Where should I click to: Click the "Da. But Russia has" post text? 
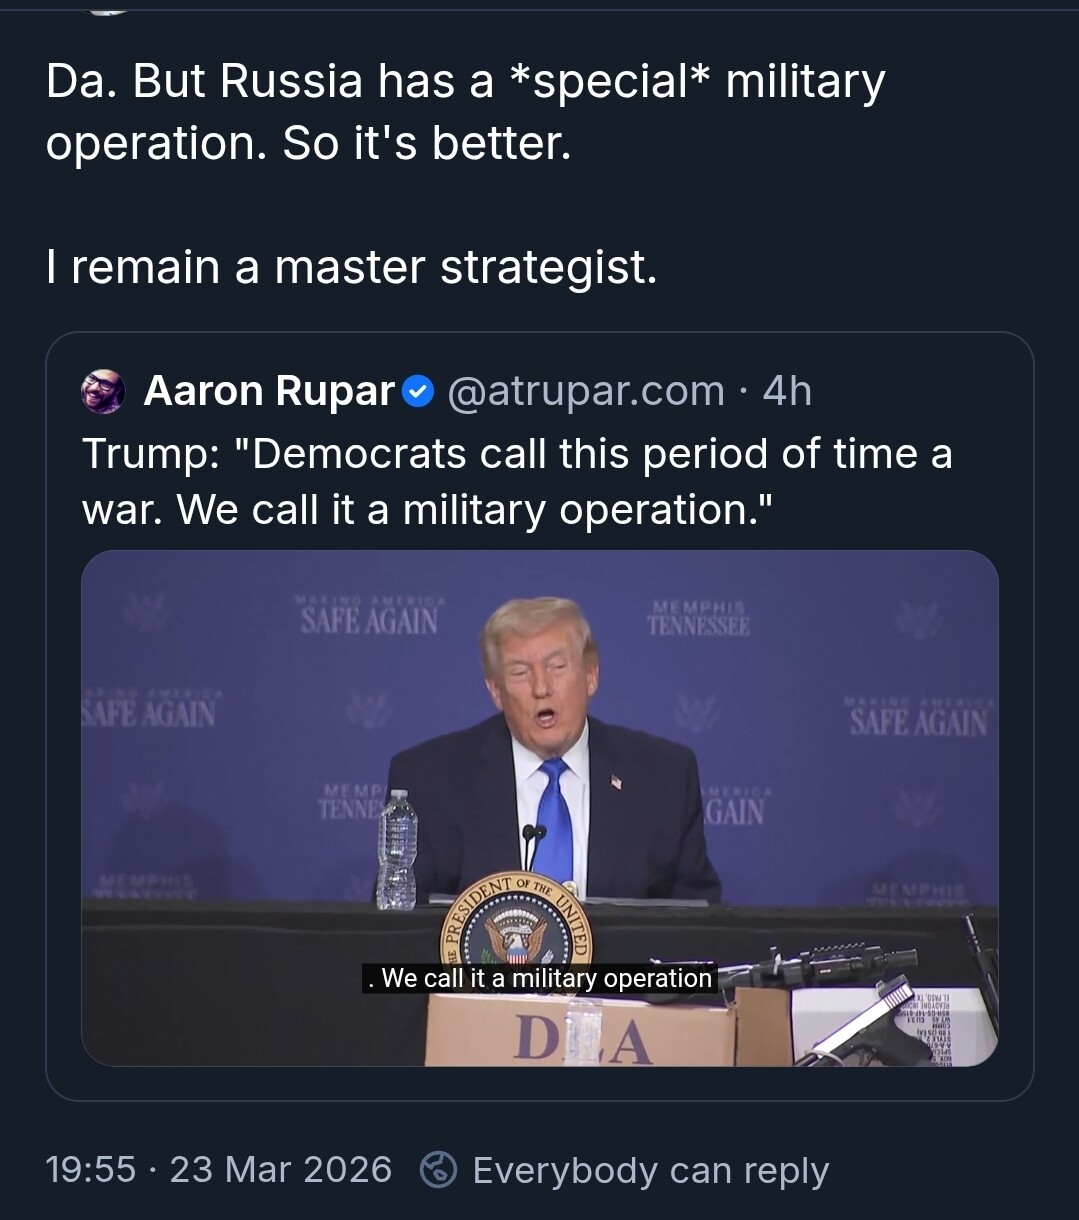pos(465,112)
